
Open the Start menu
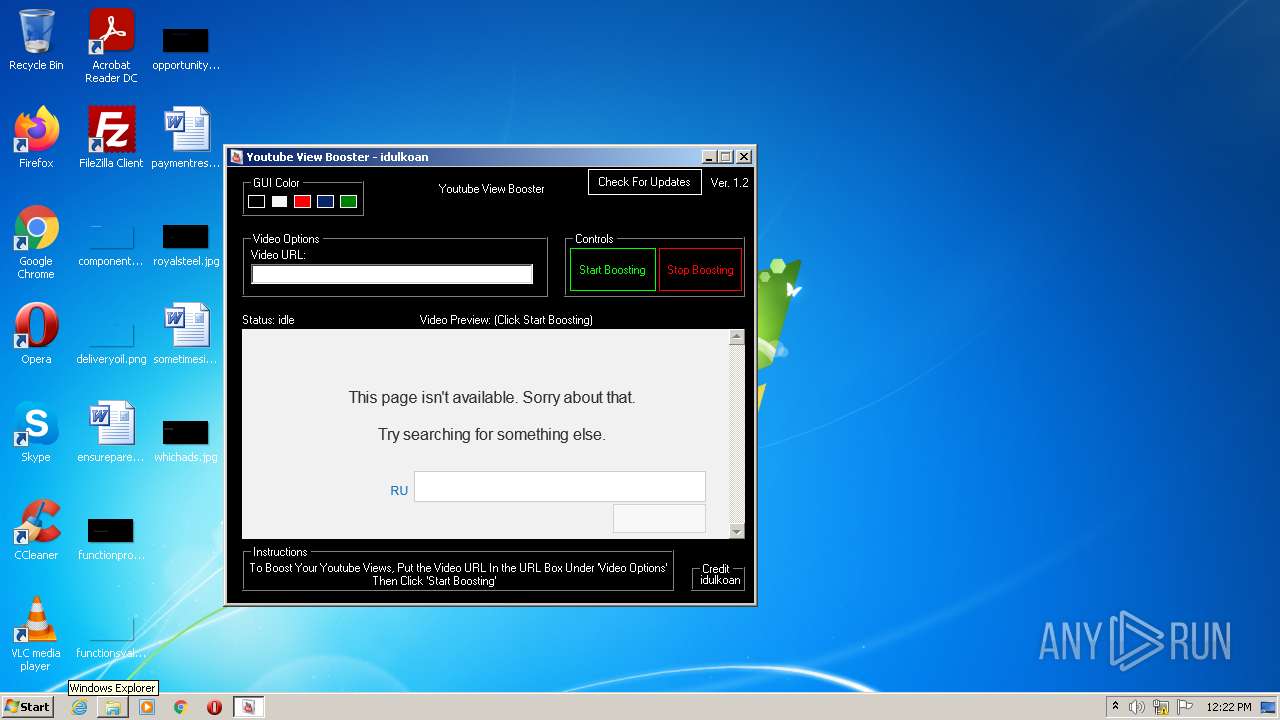coord(28,707)
